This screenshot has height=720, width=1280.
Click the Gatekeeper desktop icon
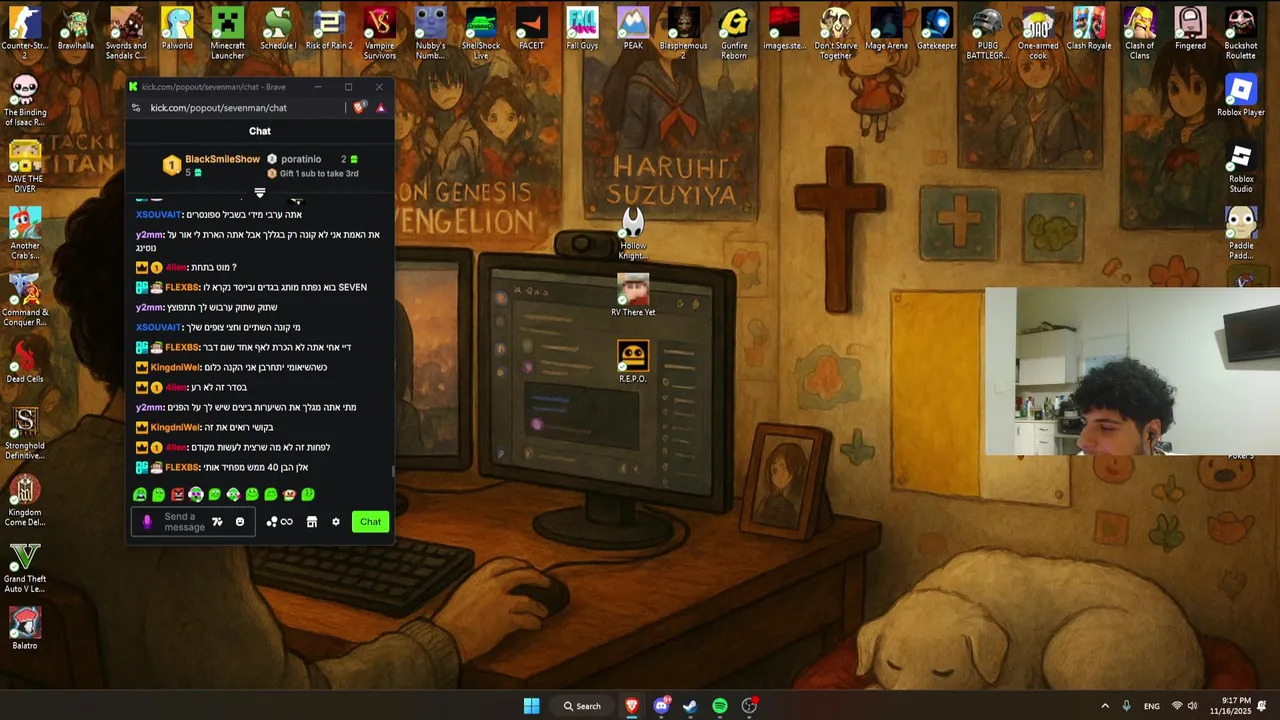point(937,29)
